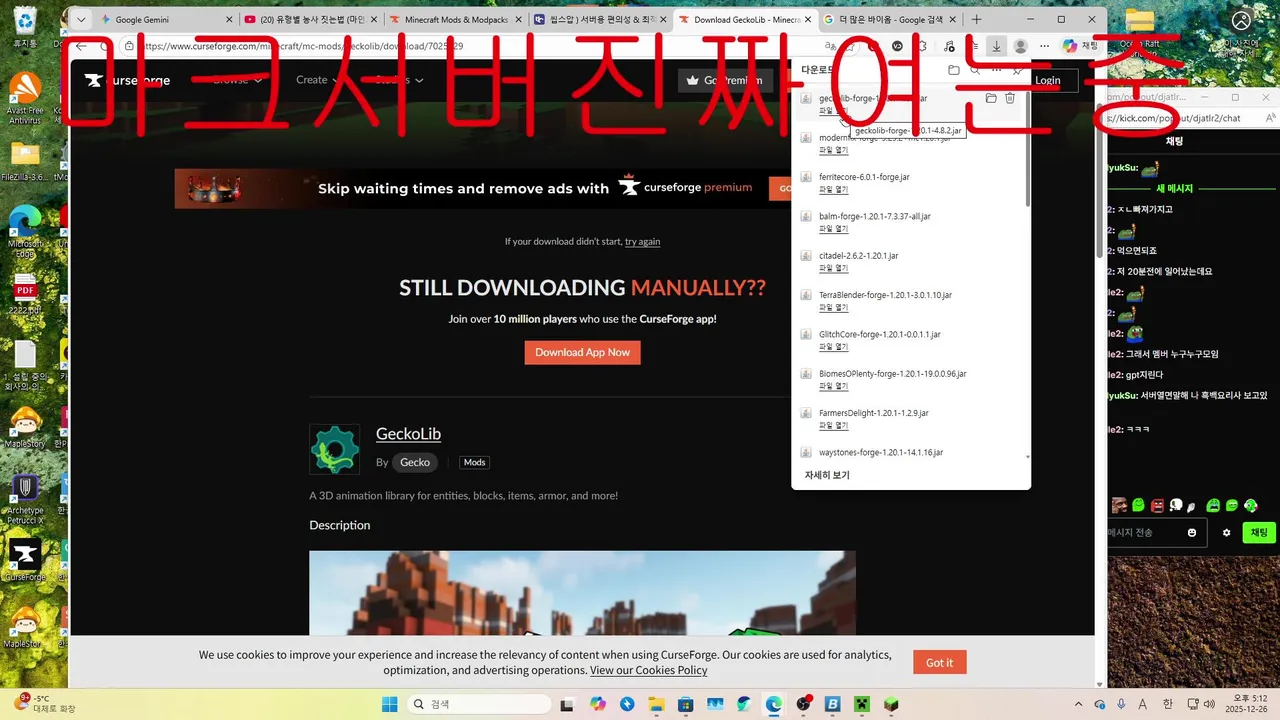This screenshot has height=720, width=1280.
Task: Open Edge extensions puzzle icon
Action: point(921,46)
